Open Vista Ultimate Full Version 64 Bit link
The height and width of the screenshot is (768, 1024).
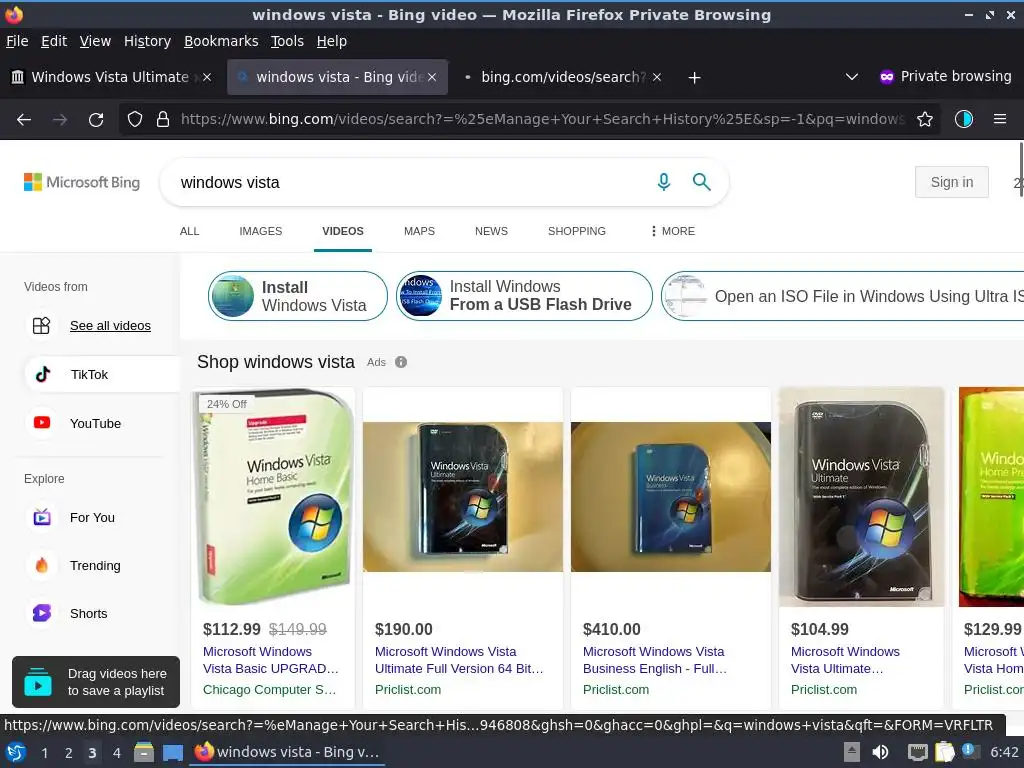point(459,660)
